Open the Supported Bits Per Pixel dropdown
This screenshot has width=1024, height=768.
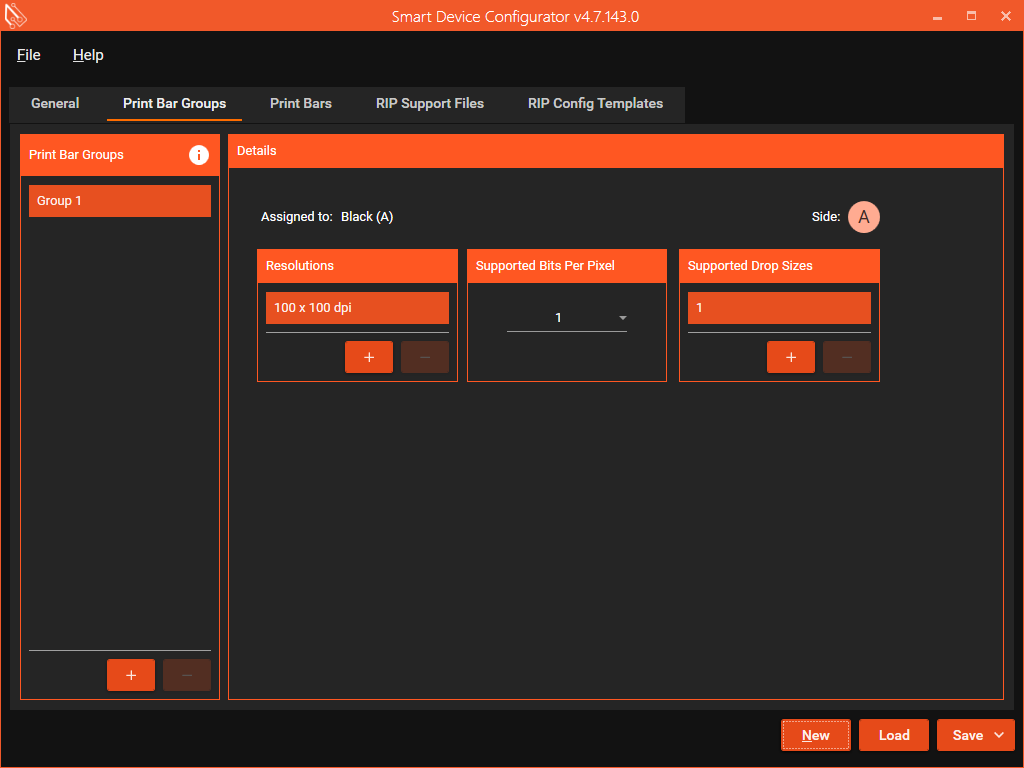(x=567, y=318)
